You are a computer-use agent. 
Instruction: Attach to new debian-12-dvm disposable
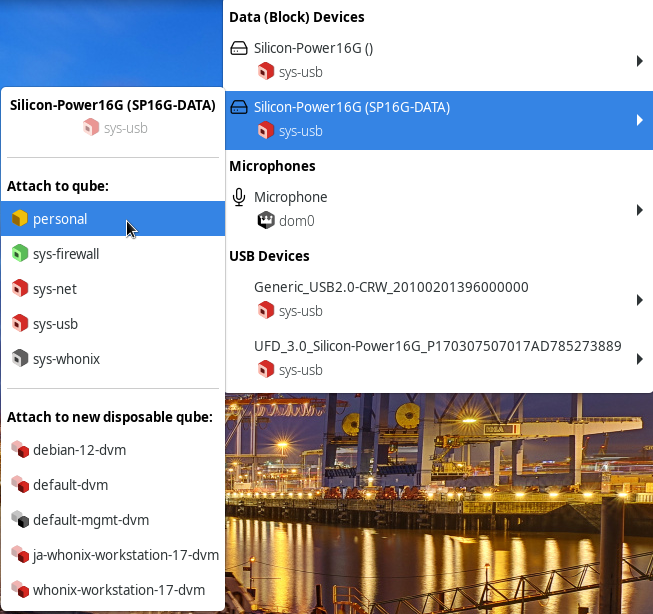pyautogui.click(x=112, y=450)
